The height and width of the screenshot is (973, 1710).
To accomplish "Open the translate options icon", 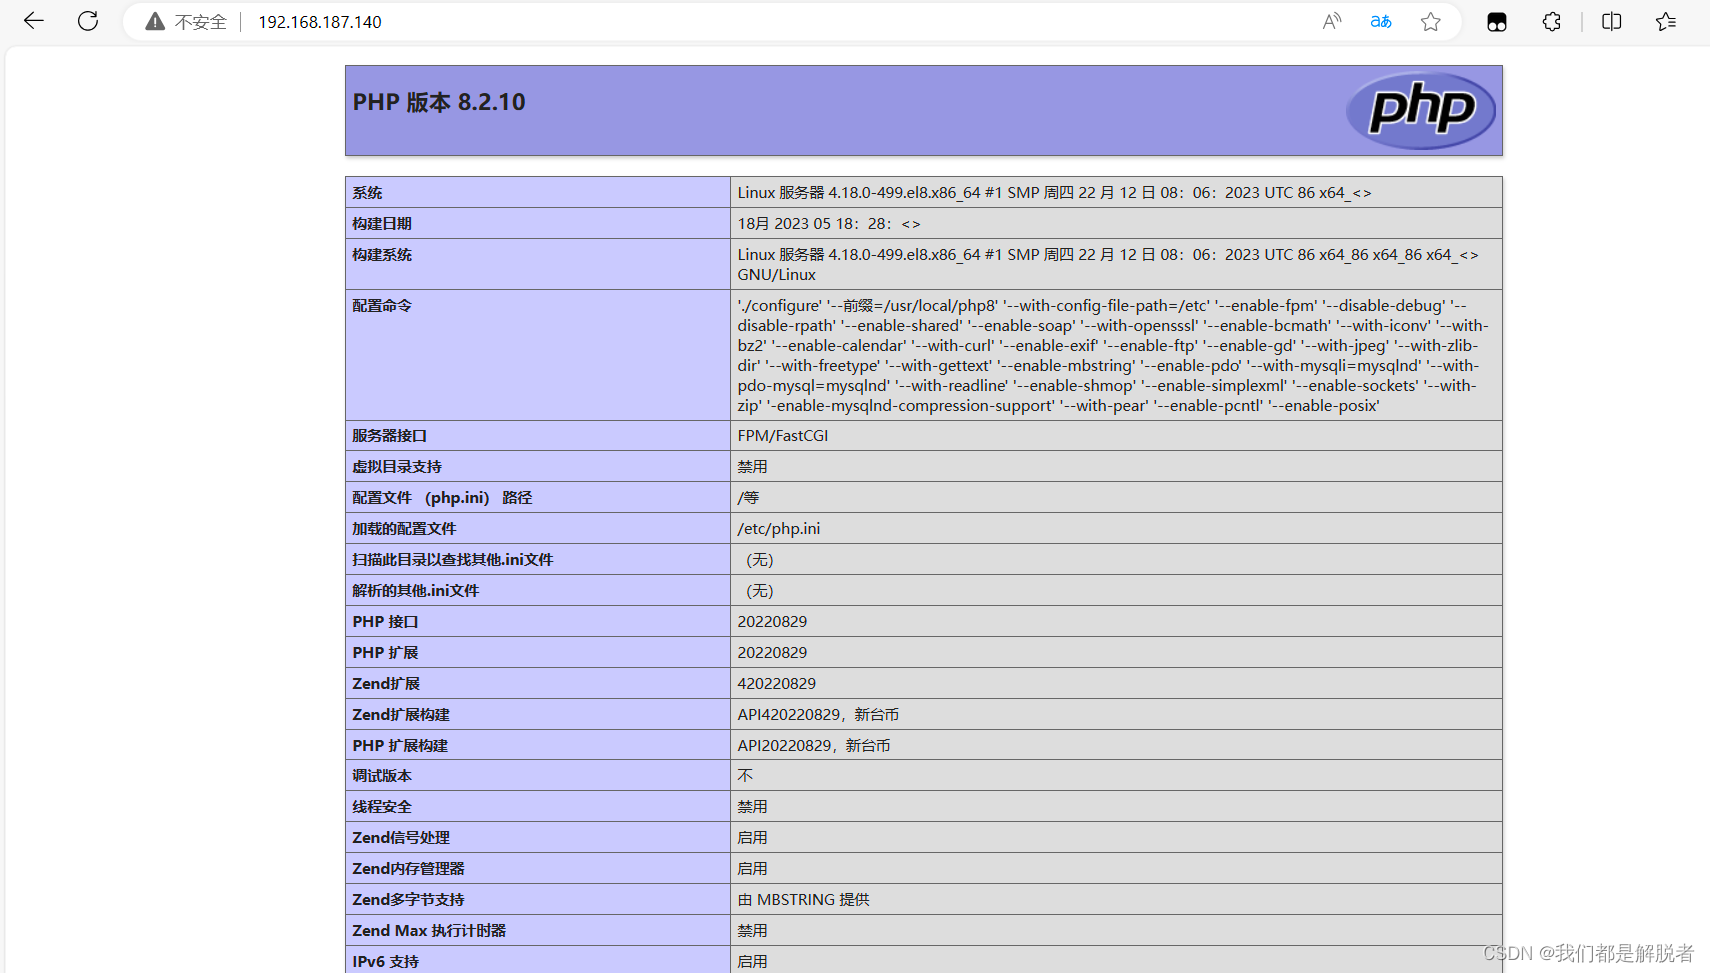I will tap(1380, 21).
